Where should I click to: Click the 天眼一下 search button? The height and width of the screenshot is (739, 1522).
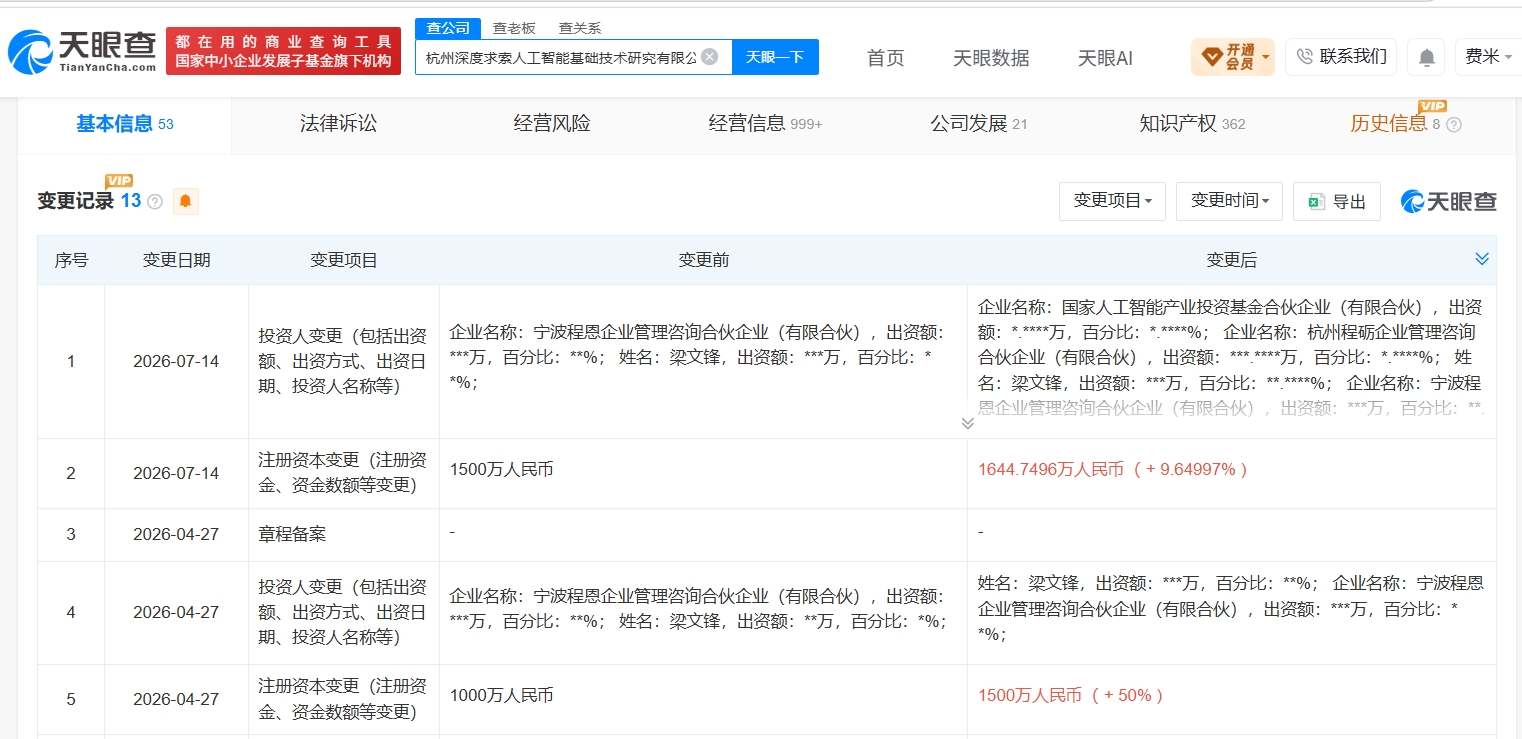775,57
